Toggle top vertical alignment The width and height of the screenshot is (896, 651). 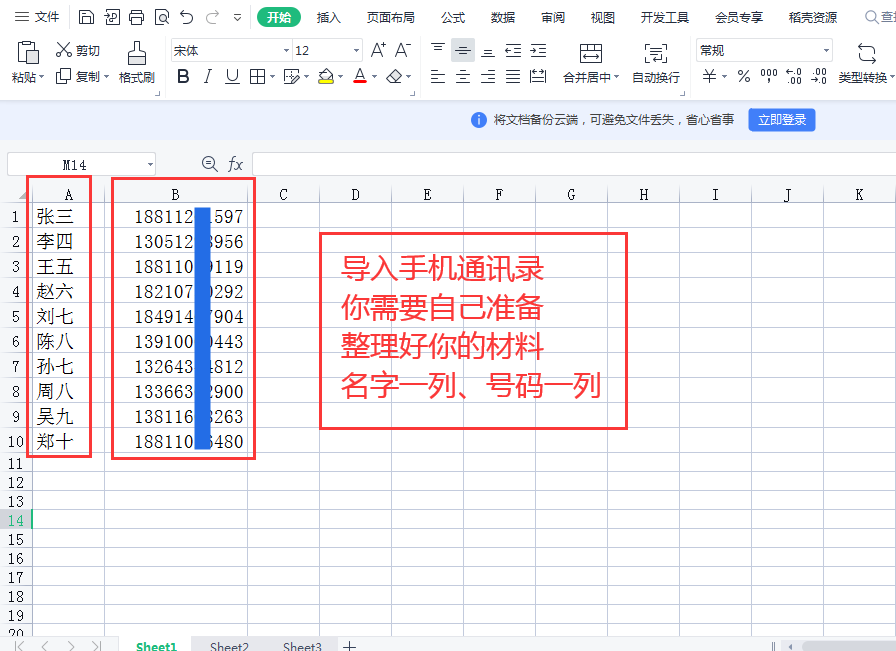pyautogui.click(x=438, y=48)
